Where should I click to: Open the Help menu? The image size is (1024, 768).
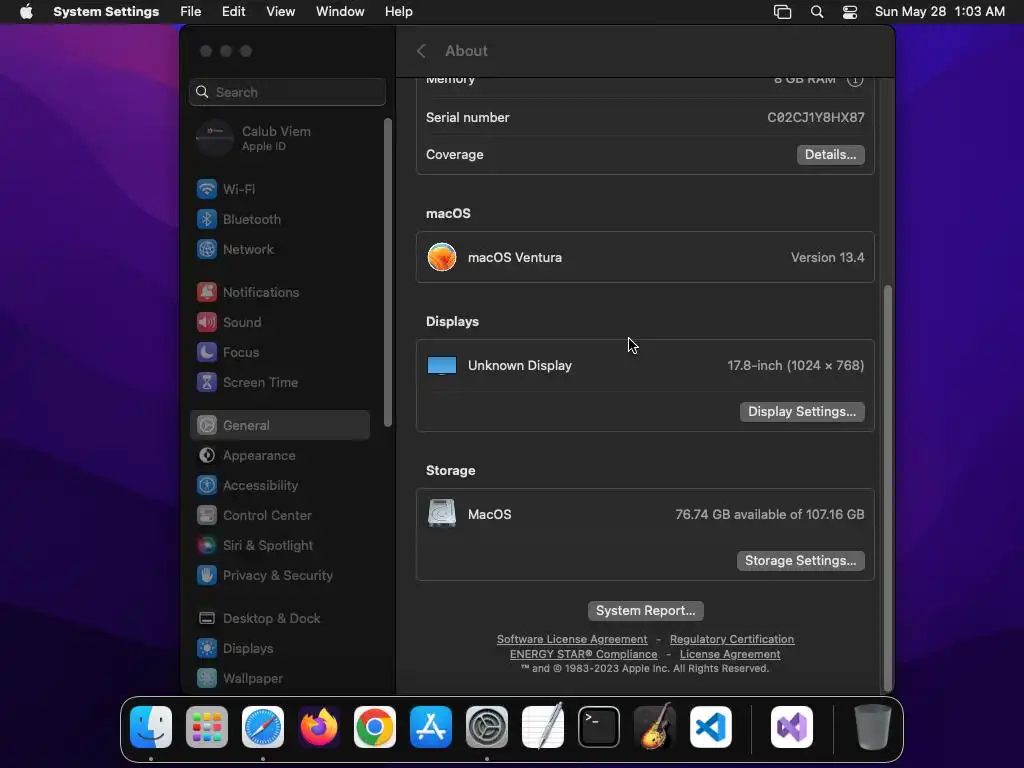click(x=398, y=12)
